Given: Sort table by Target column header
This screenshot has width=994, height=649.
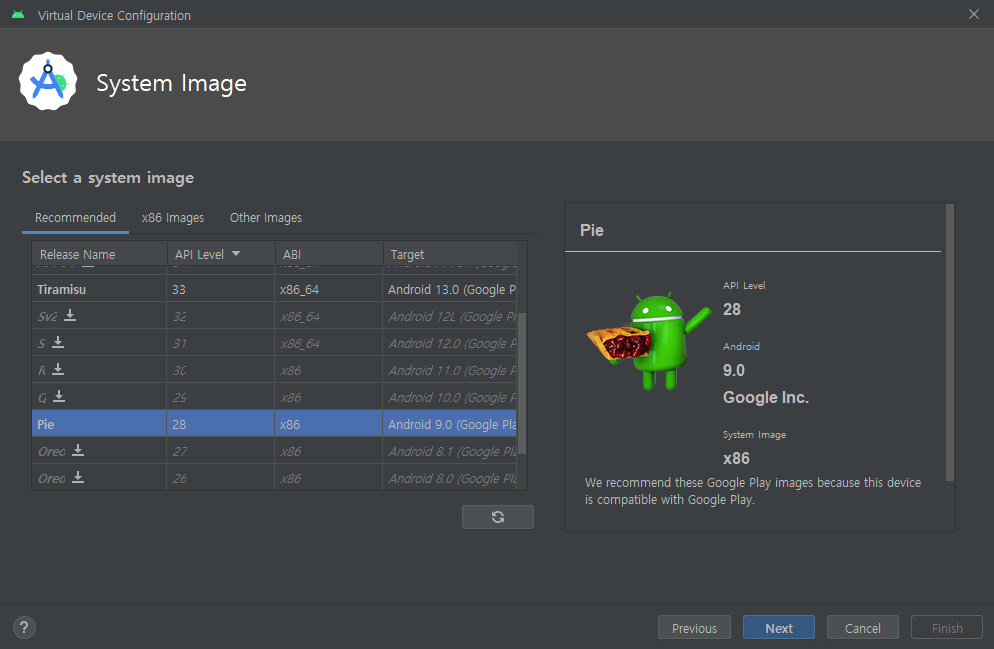Looking at the screenshot, I should [x=450, y=254].
